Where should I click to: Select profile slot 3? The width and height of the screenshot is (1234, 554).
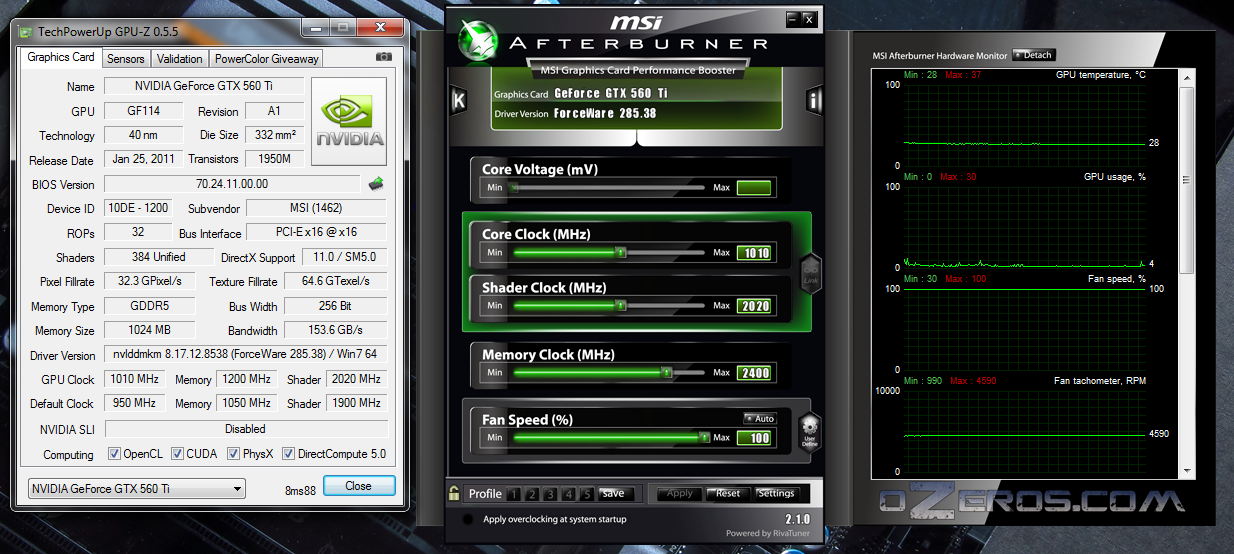point(550,494)
